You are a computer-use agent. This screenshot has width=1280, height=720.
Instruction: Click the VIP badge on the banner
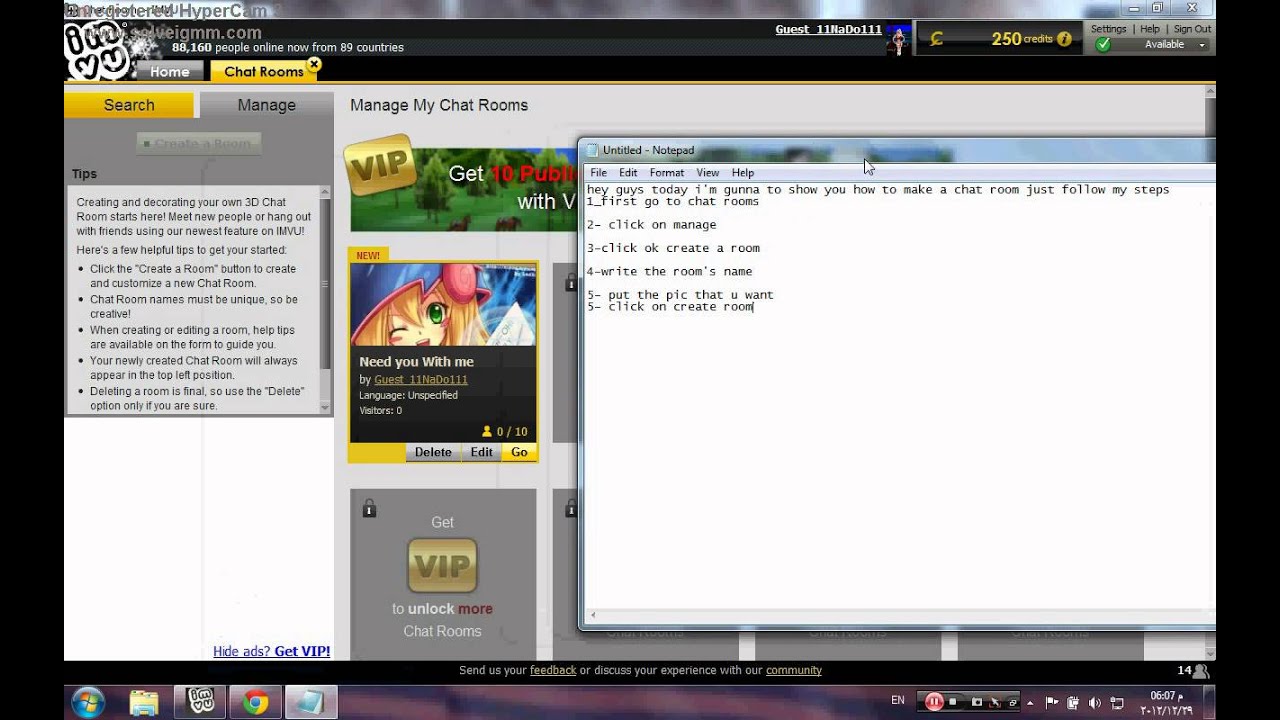tap(380, 165)
